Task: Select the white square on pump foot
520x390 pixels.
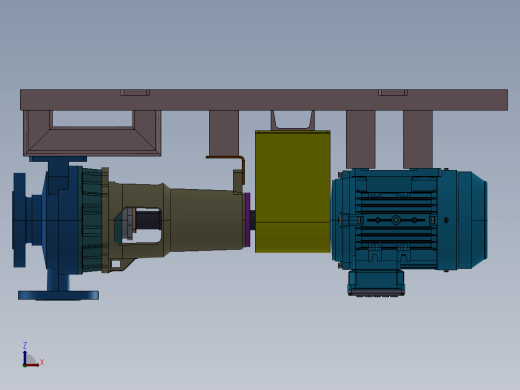Action: click(x=116, y=264)
